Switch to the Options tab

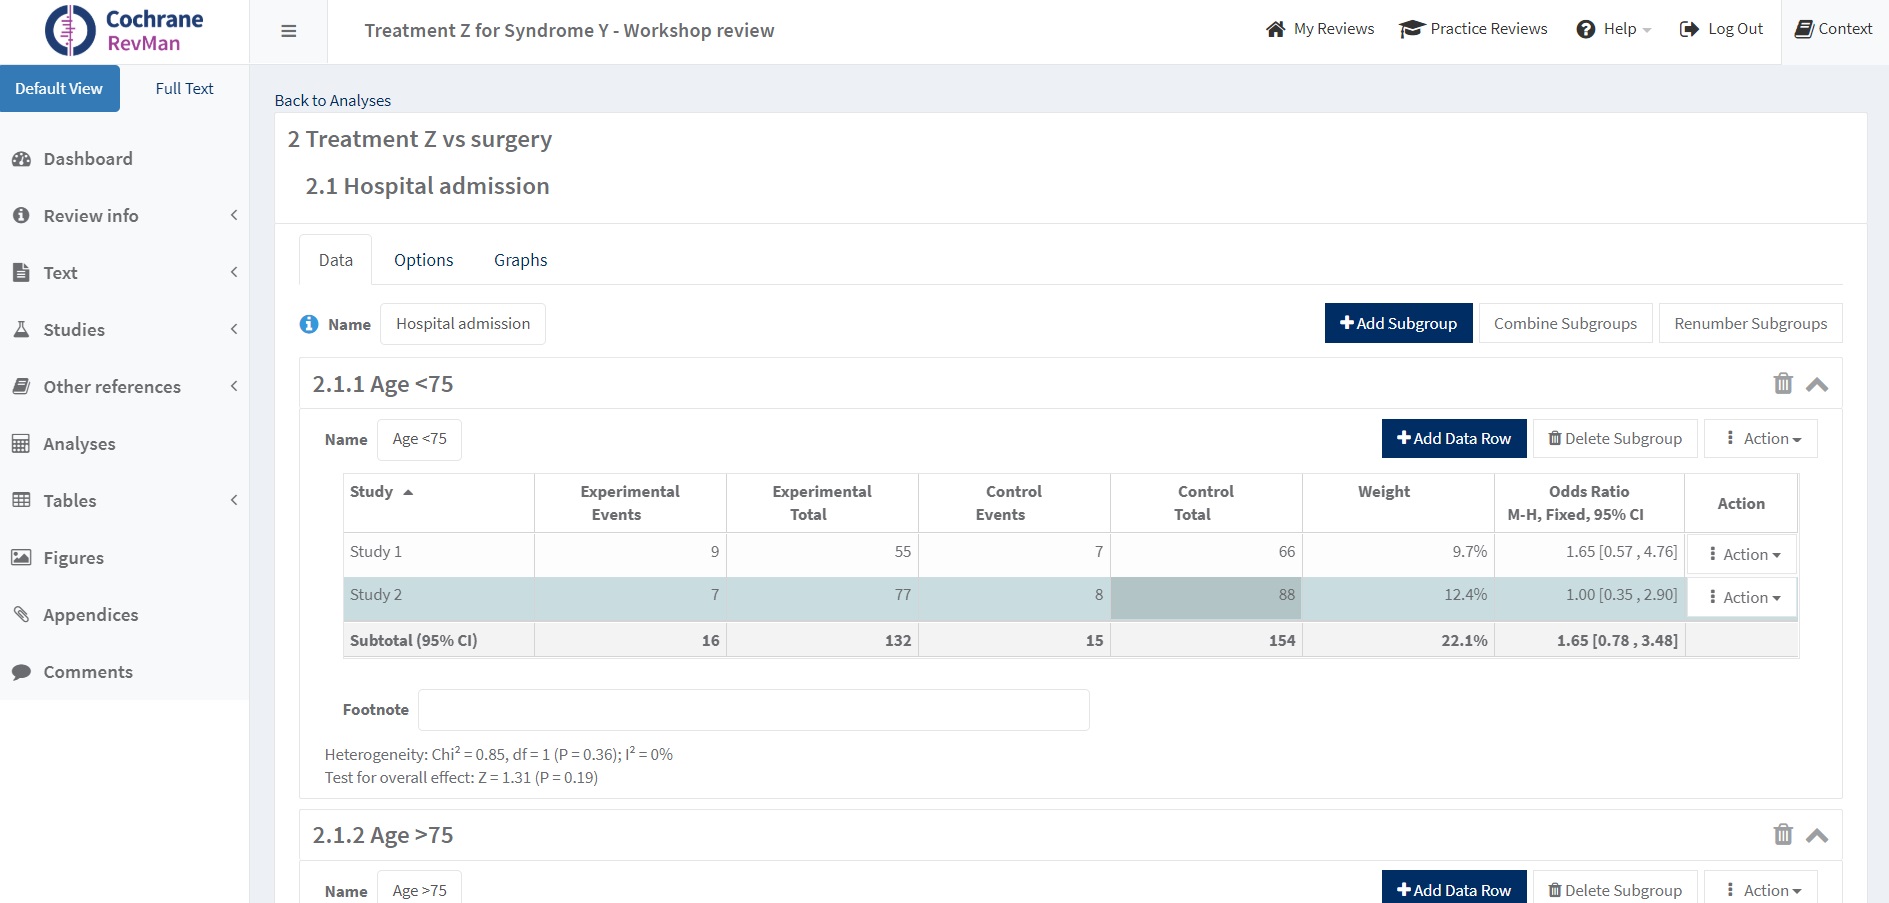pyautogui.click(x=423, y=260)
